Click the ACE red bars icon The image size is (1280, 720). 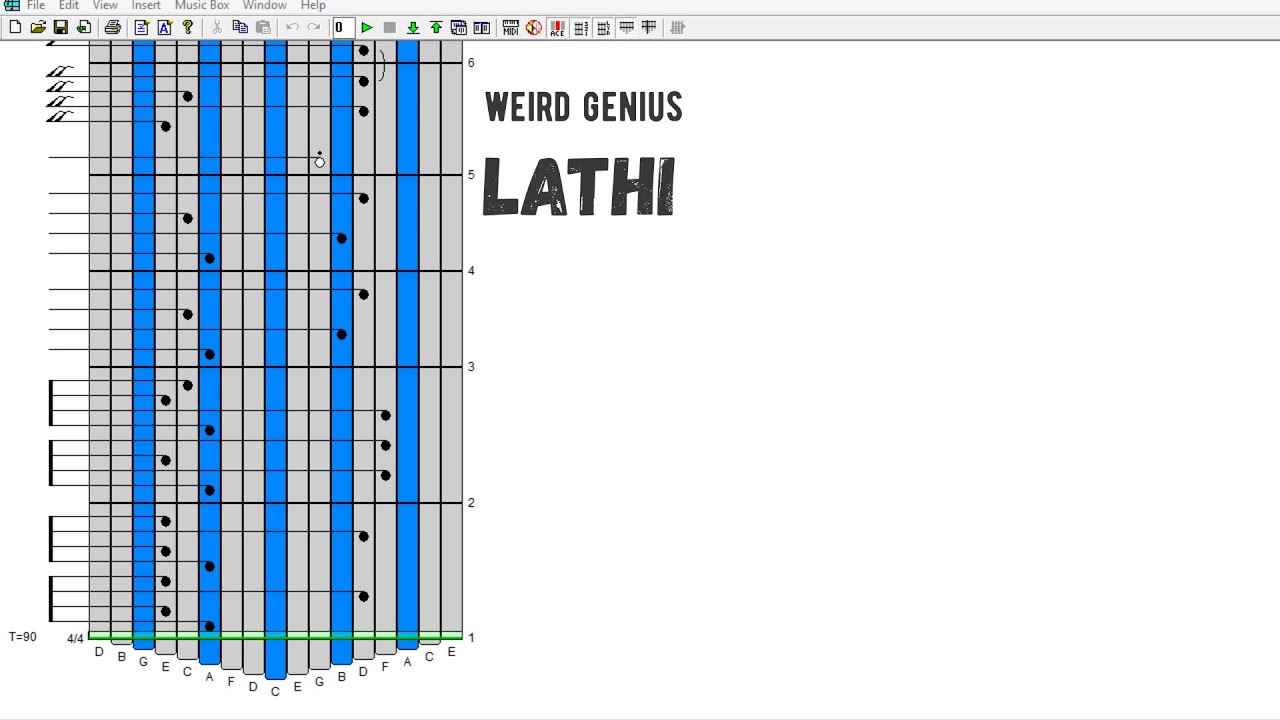(557, 28)
